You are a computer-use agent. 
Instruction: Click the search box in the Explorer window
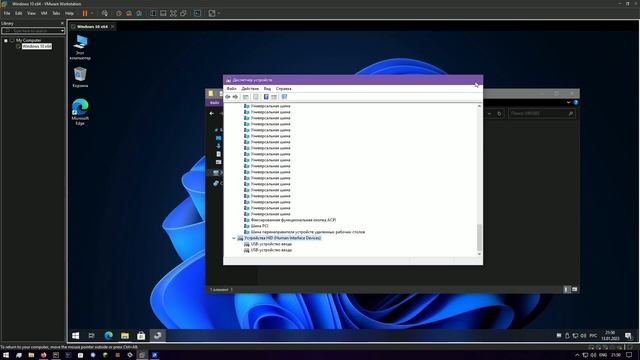541,113
